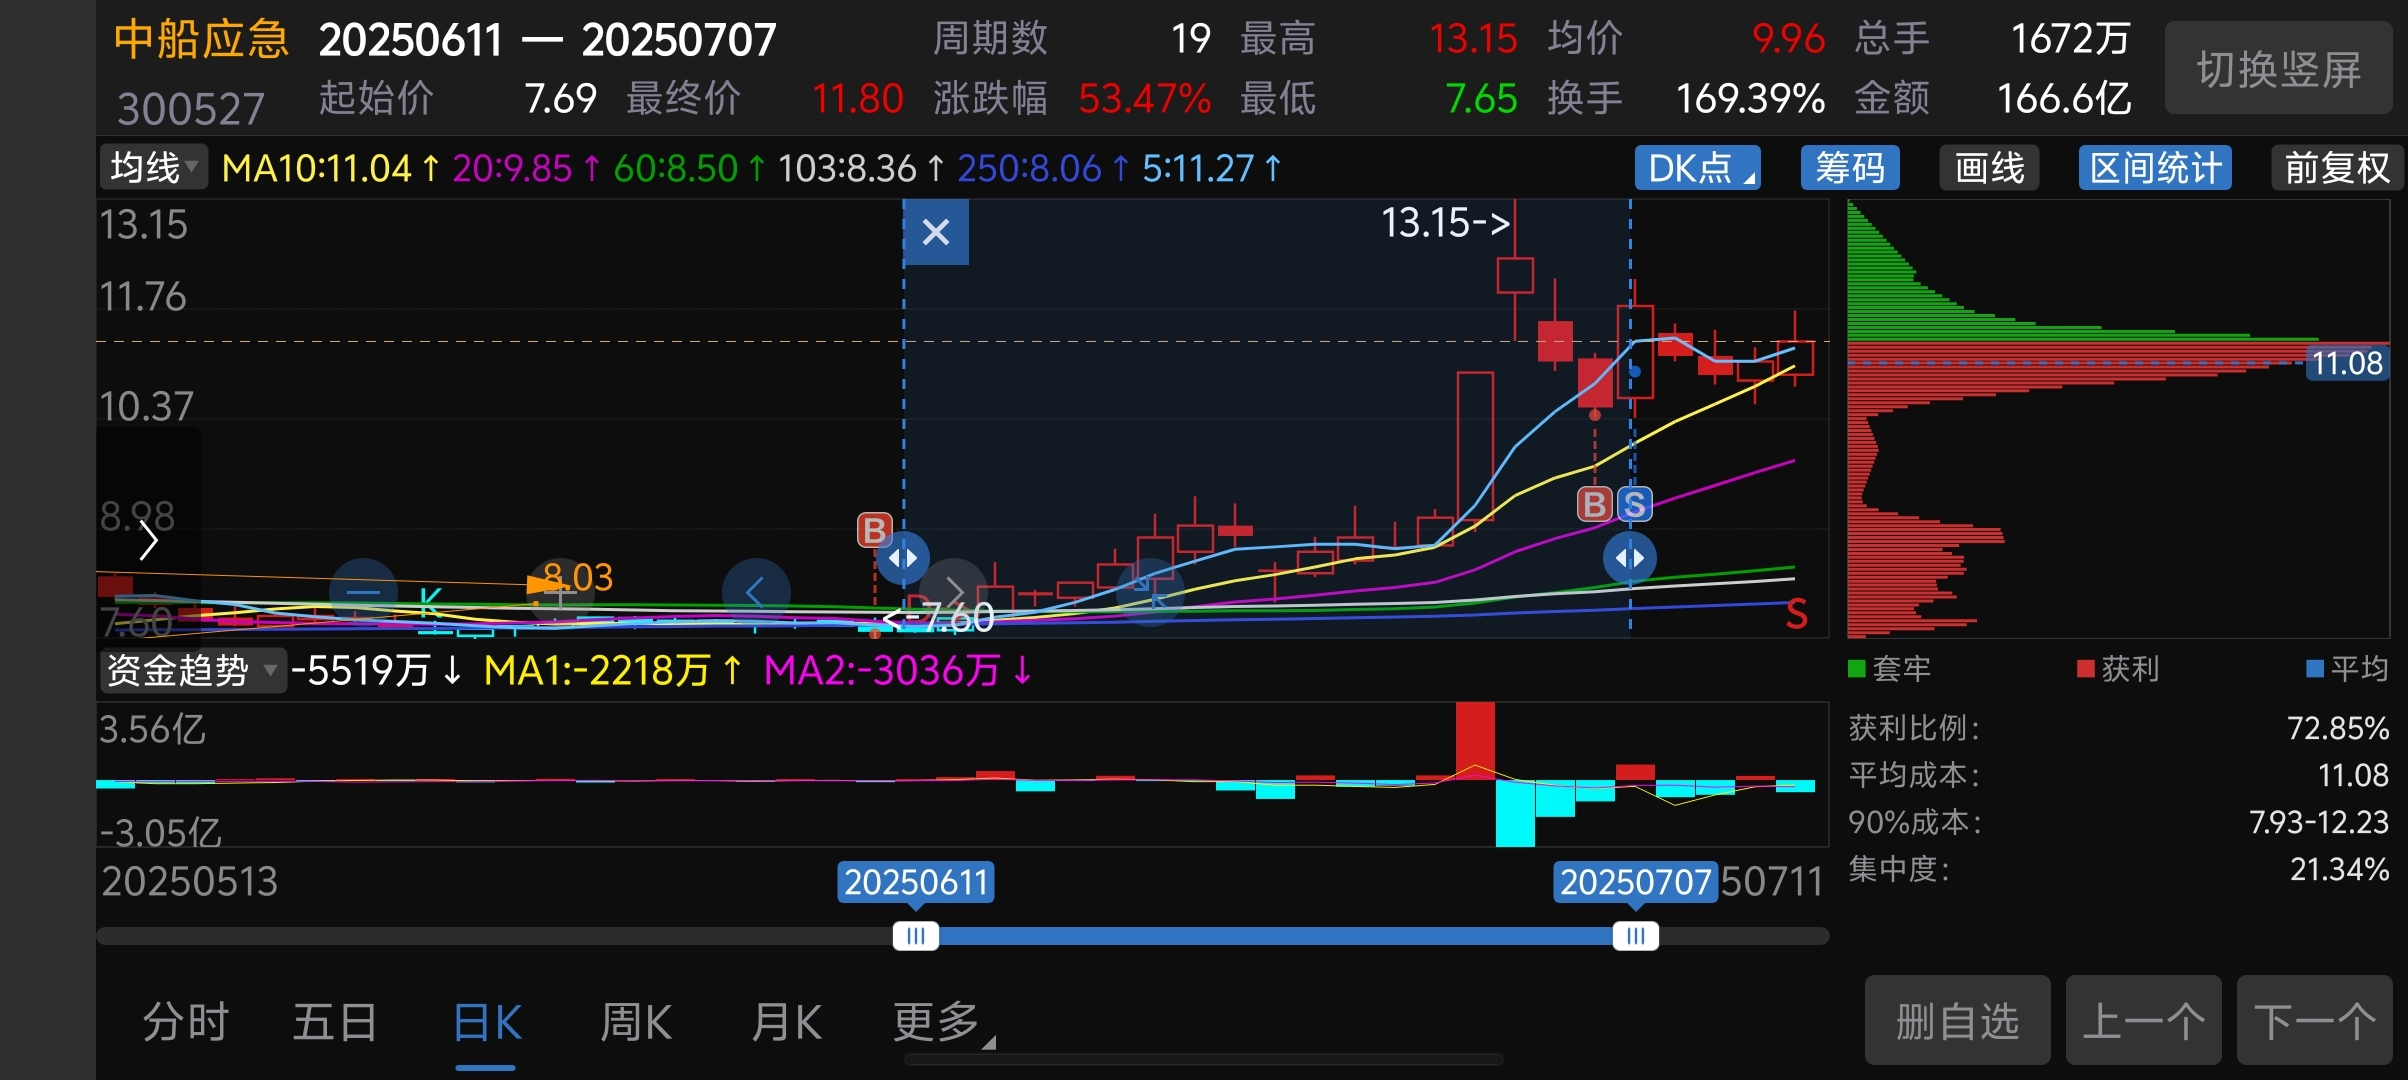Viewport: 2408px width, 1080px height.
Task: Click the 20250707 end date label
Action: point(1636,882)
